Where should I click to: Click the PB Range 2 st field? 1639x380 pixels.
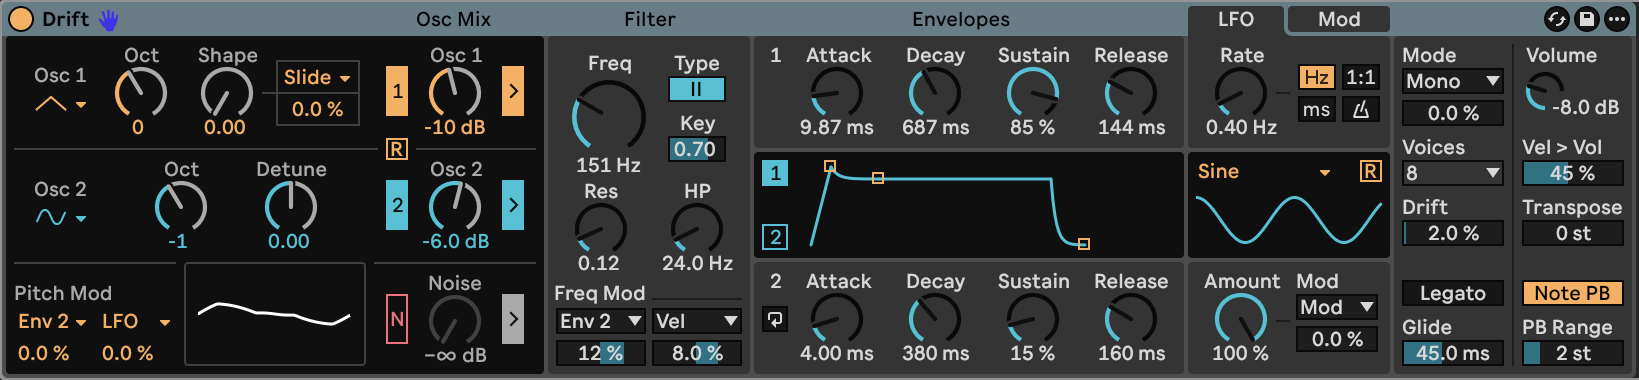1572,353
